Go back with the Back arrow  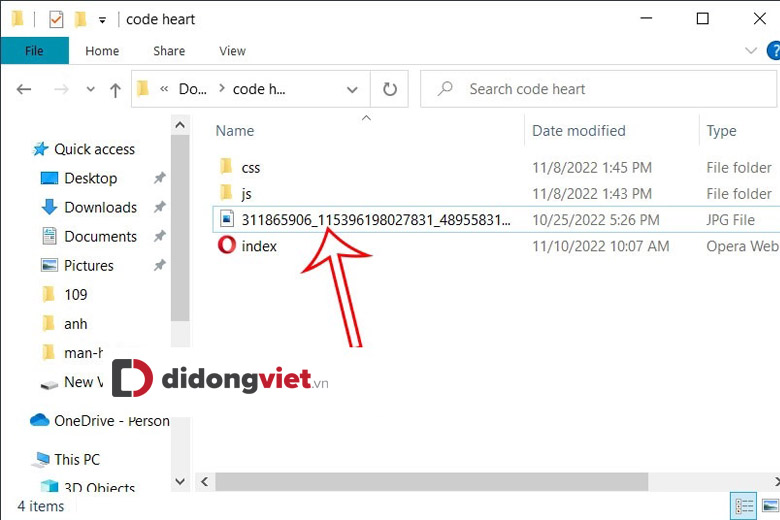coord(24,89)
